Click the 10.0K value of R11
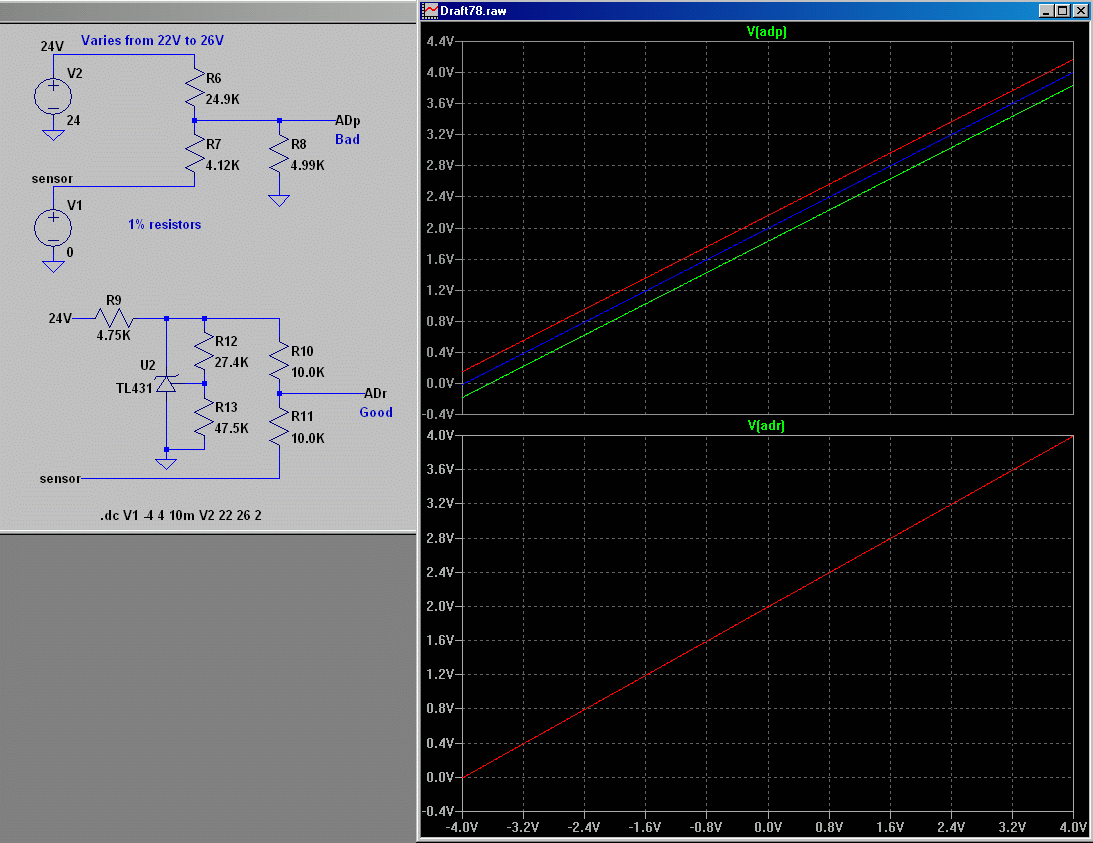1093x843 pixels. pyautogui.click(x=307, y=438)
